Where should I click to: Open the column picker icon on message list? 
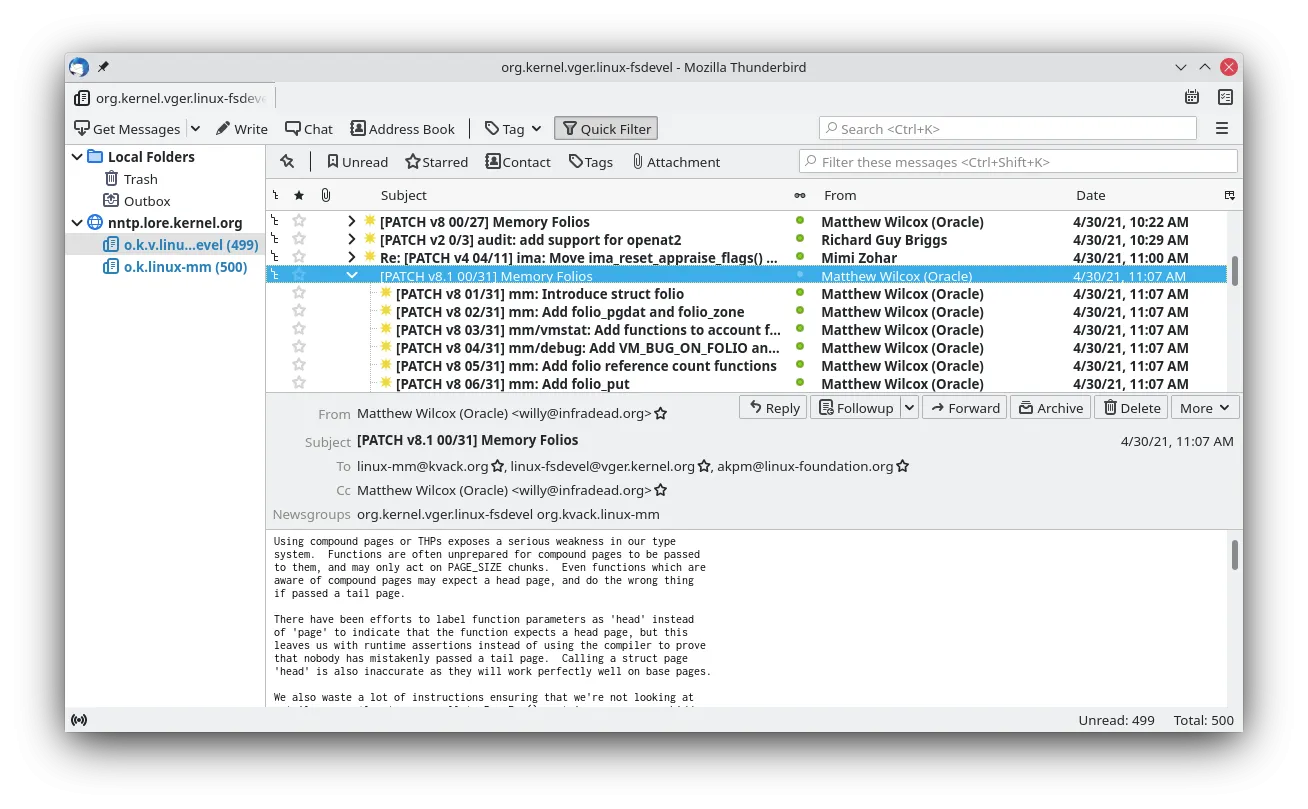coord(1229,194)
